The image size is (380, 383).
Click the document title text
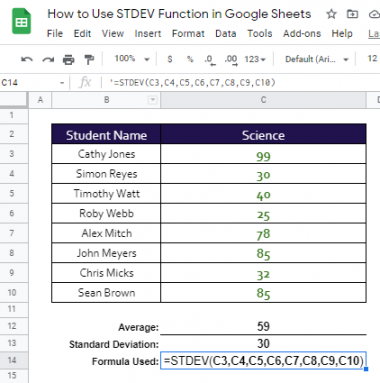179,14
